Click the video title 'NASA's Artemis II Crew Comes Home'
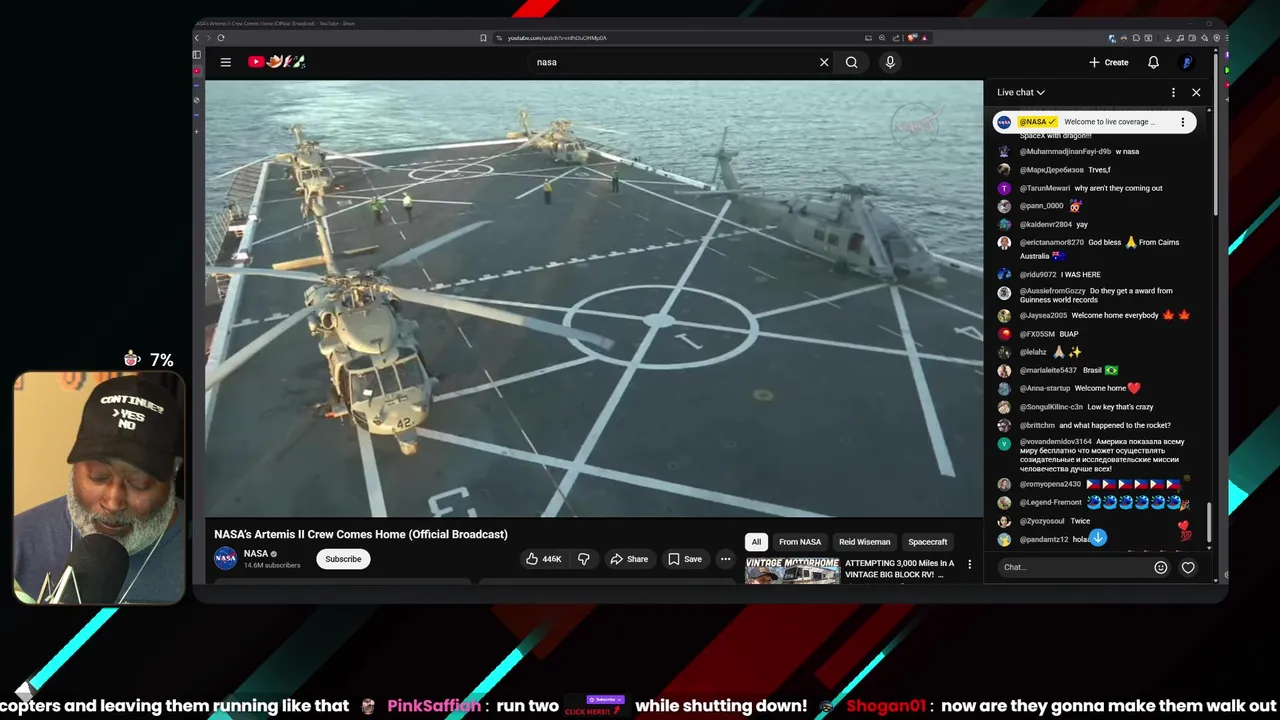This screenshot has width=1280, height=720. [361, 534]
